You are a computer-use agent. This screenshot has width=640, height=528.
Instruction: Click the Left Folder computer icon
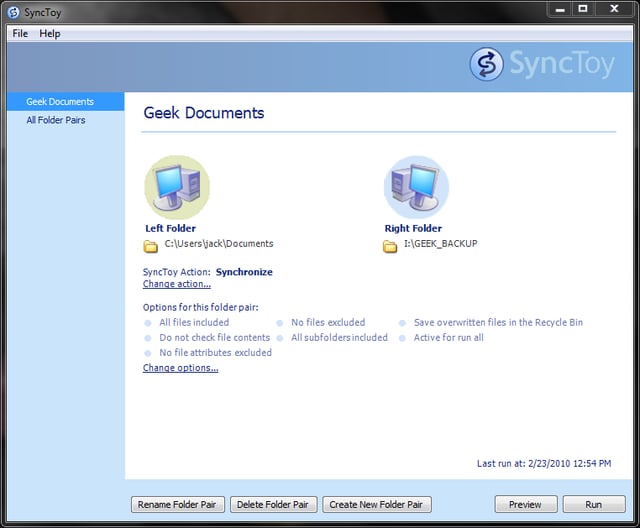[177, 187]
